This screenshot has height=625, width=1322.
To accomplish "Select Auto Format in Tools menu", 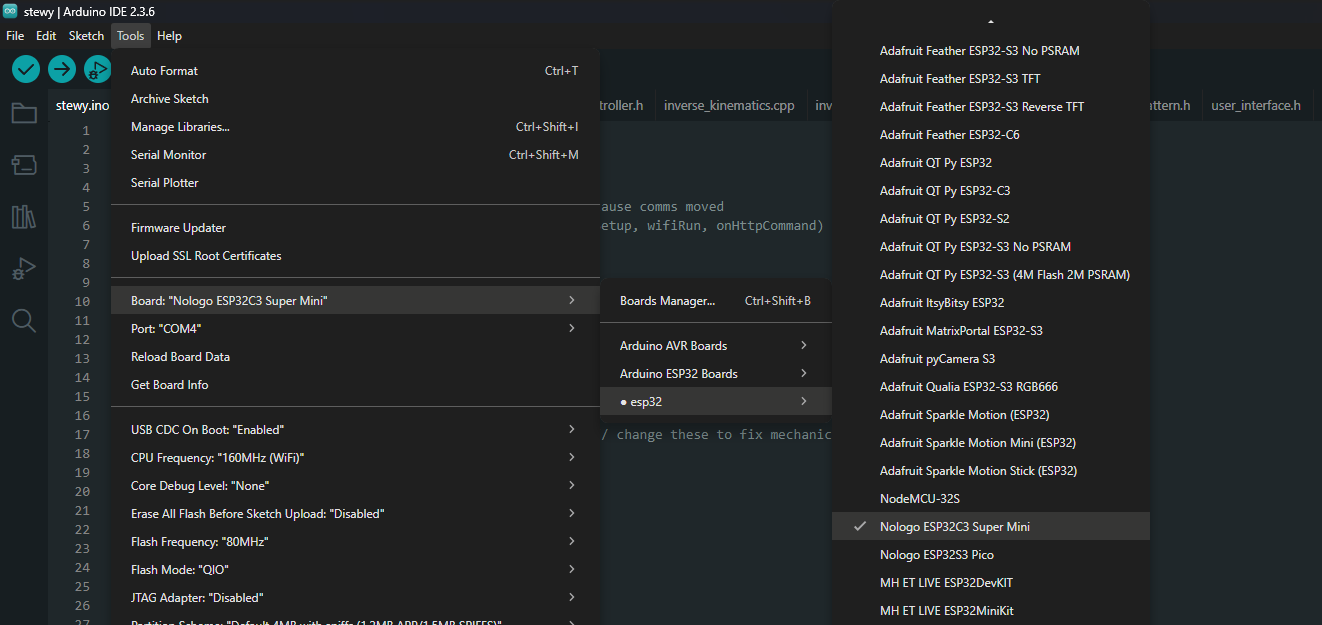I will coord(355,71).
